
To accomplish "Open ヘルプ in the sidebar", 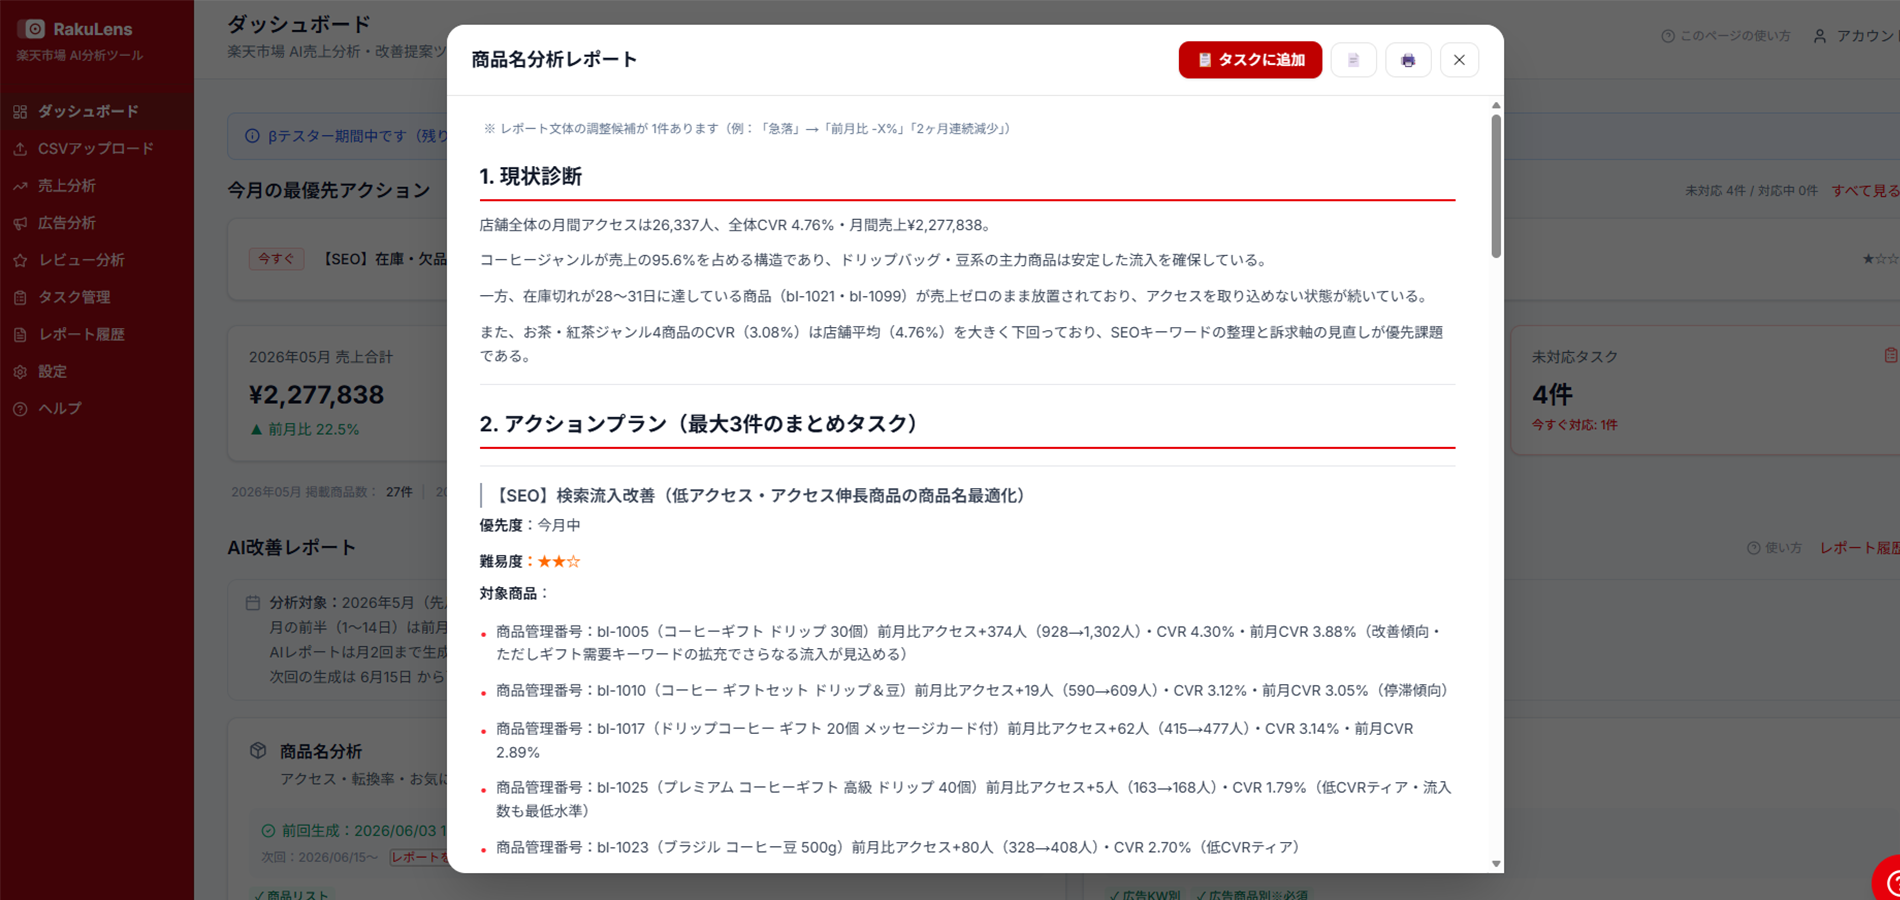I will [x=97, y=408].
